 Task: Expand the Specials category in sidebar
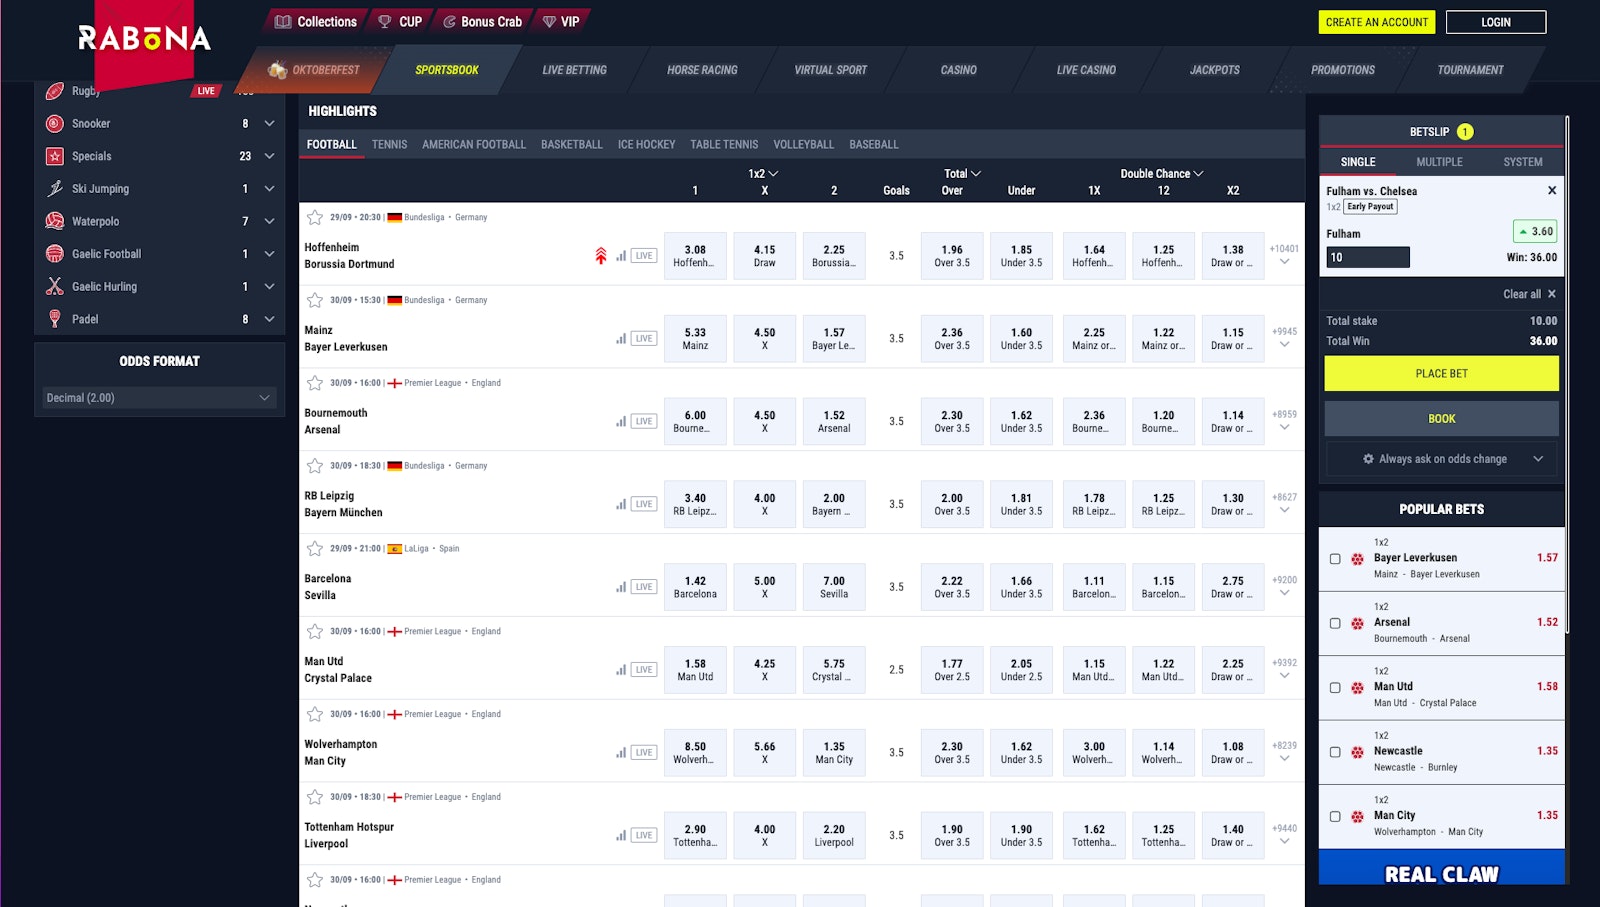pyautogui.click(x=269, y=156)
